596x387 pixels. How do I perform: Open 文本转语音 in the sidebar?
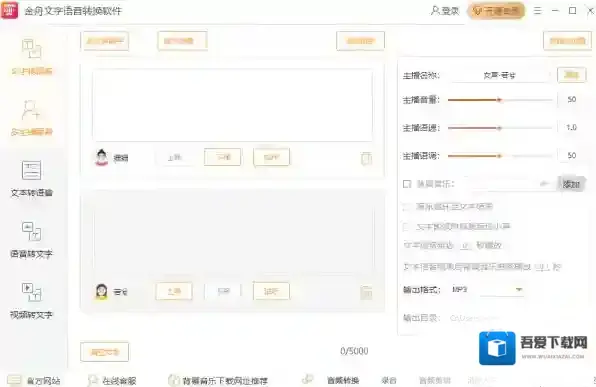coord(32,179)
